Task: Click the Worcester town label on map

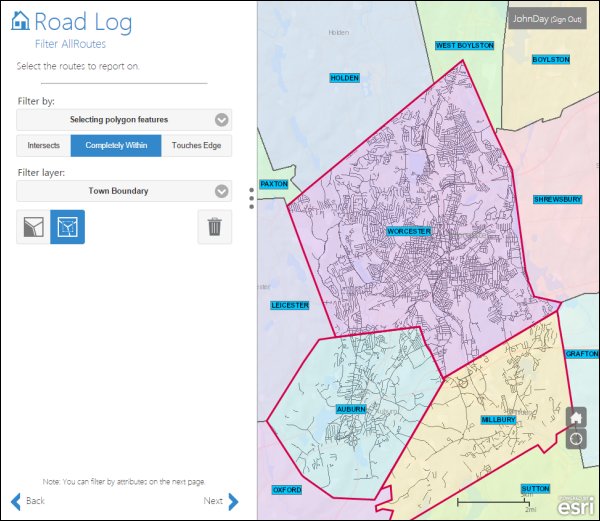Action: 408,231
